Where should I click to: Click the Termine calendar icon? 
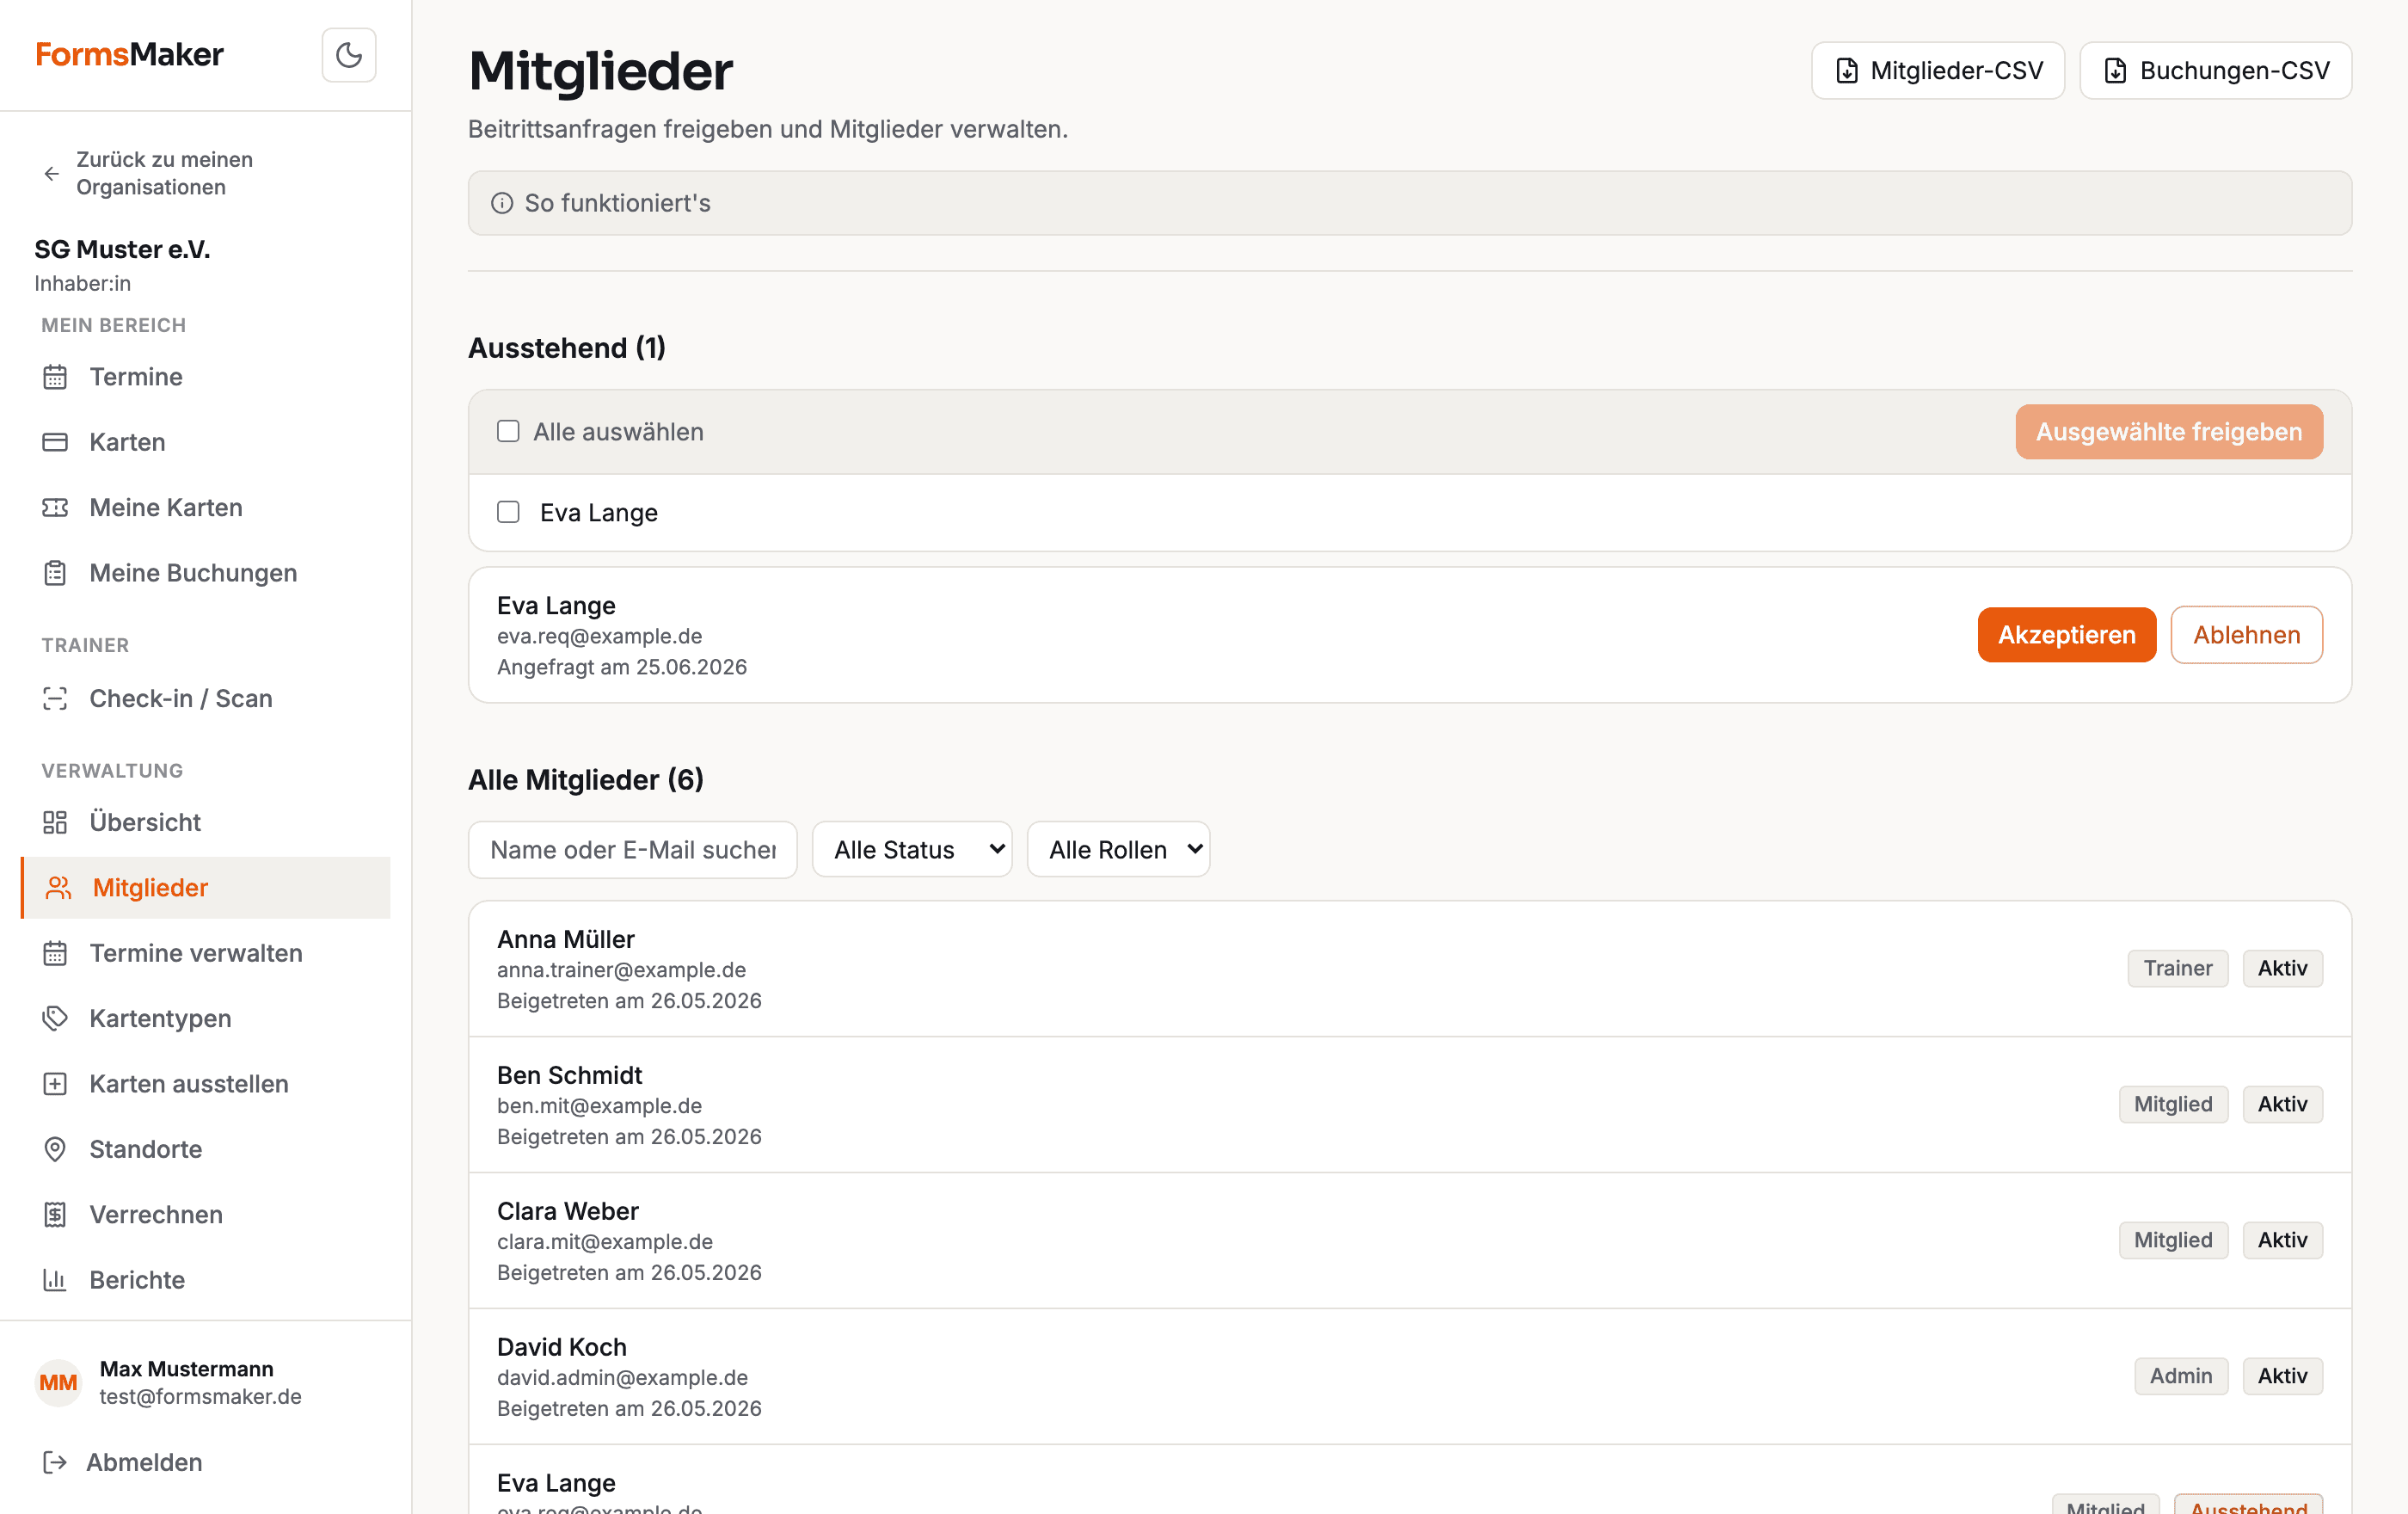[55, 377]
